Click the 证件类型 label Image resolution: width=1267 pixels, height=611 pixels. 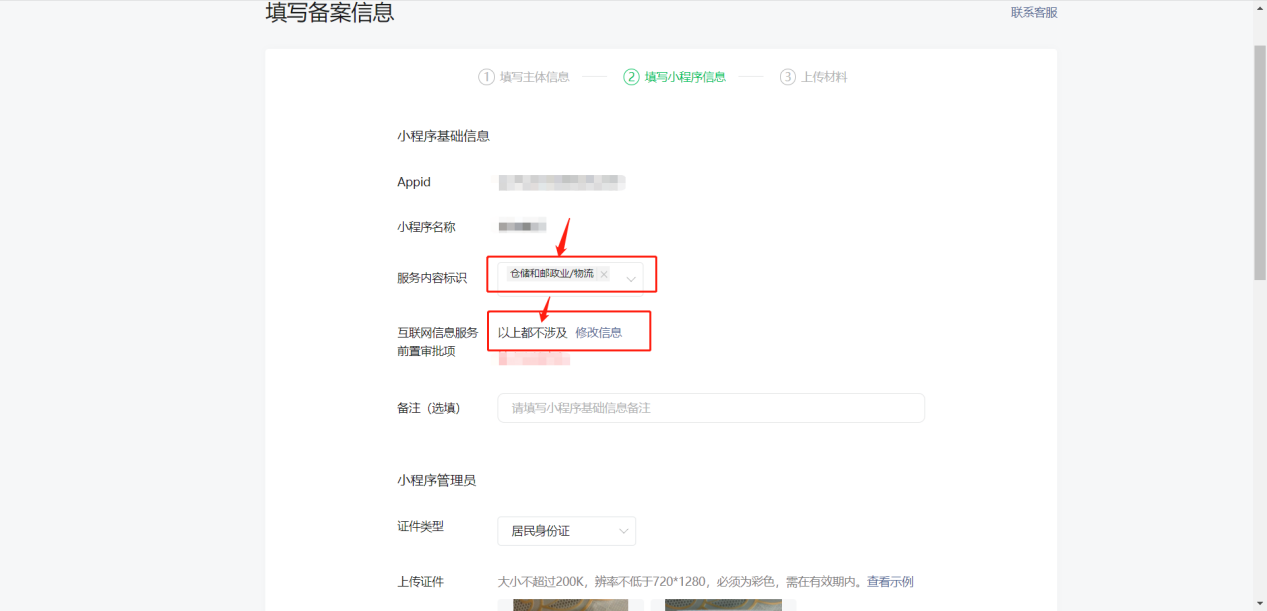click(420, 526)
